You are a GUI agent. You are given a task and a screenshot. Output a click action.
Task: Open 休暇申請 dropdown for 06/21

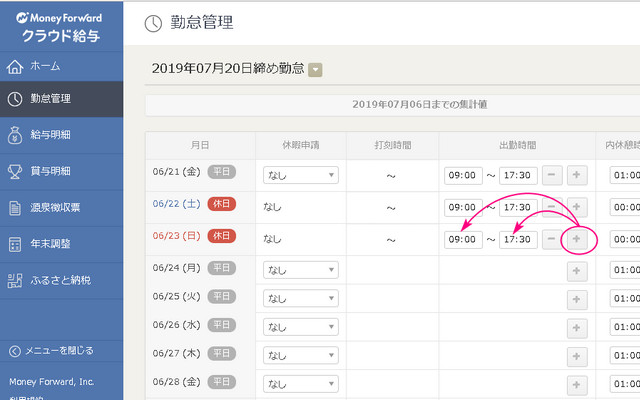coord(301,175)
